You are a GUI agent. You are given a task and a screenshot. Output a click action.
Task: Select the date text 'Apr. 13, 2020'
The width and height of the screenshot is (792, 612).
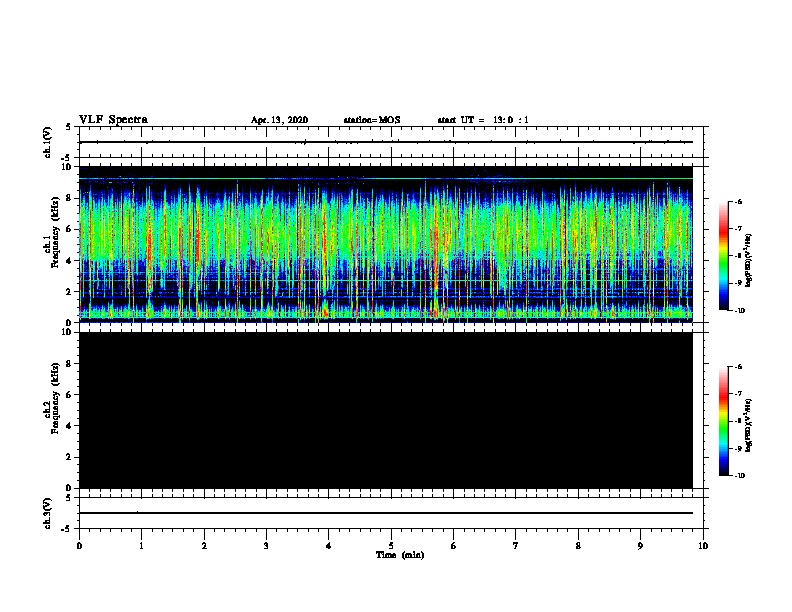[x=279, y=120]
